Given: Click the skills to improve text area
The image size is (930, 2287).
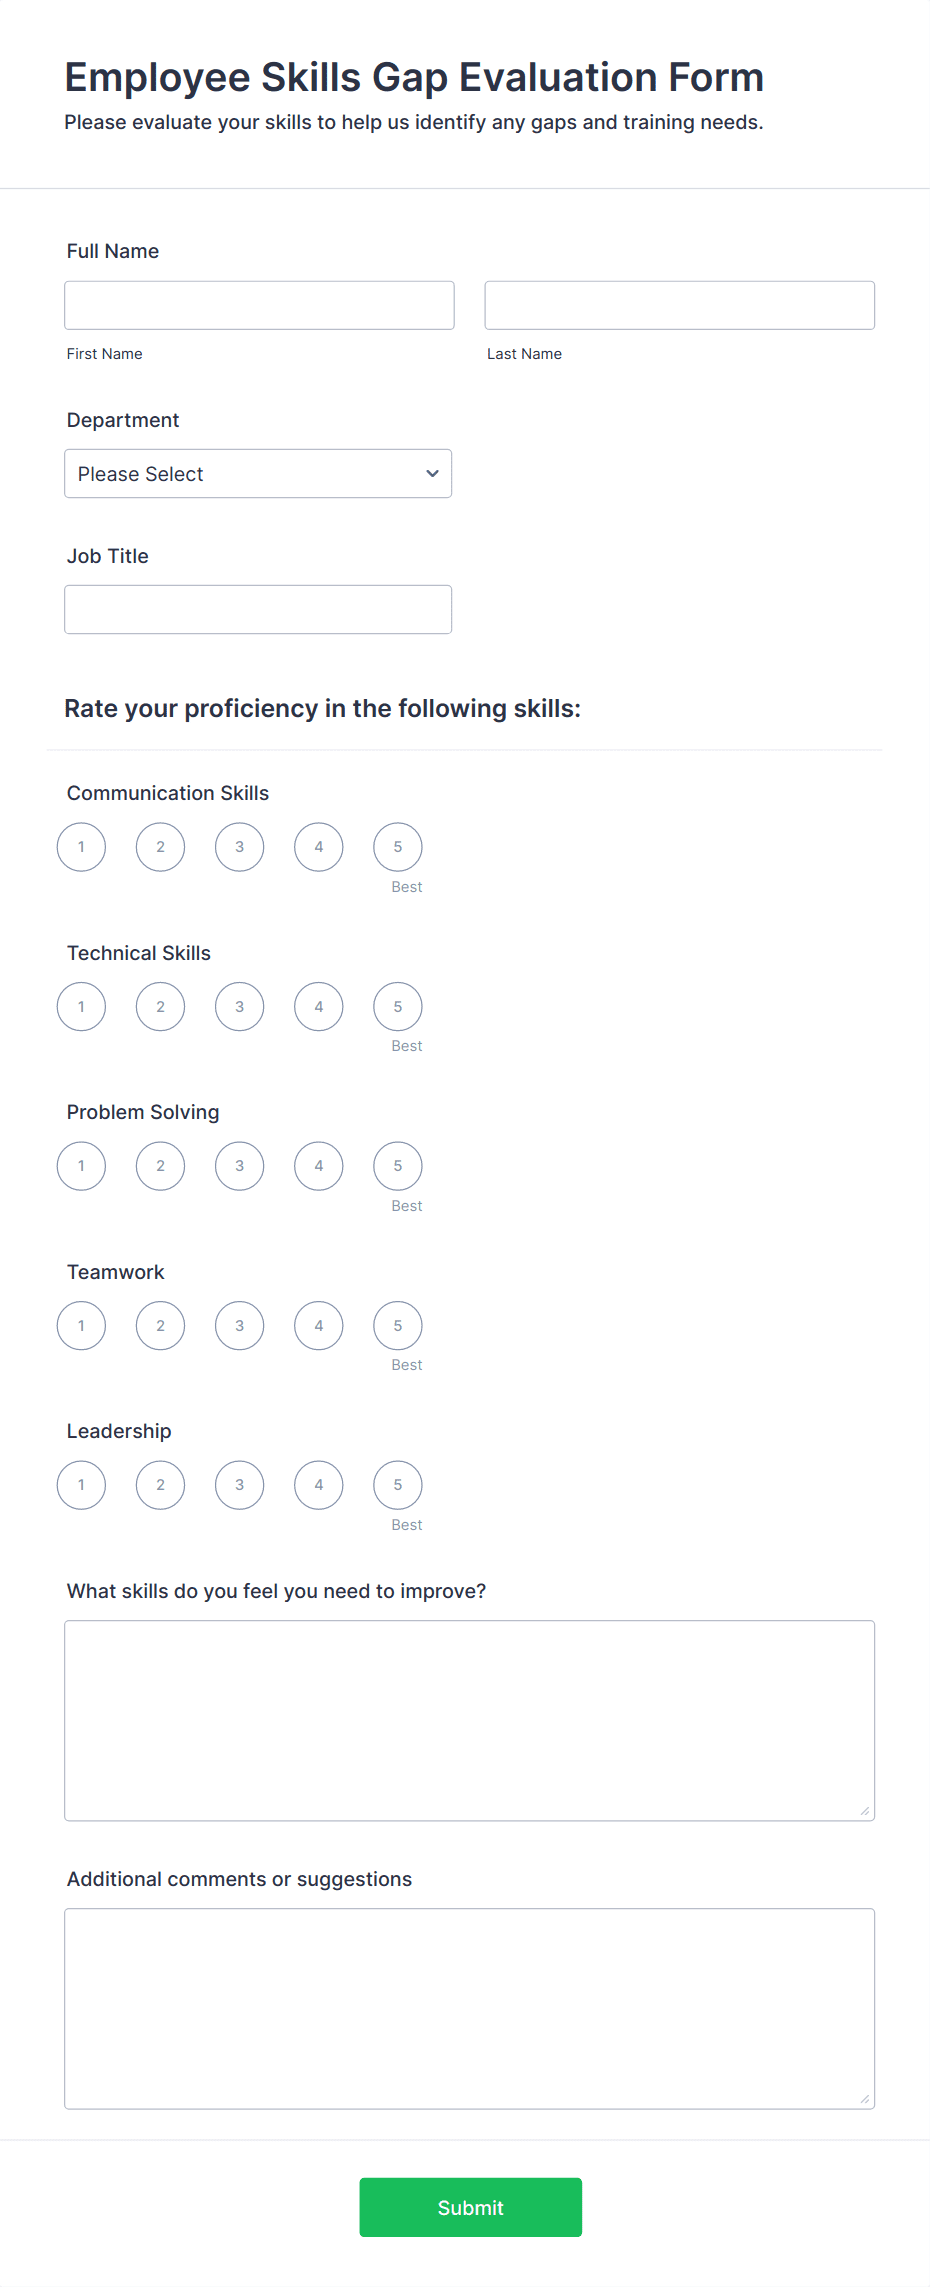Looking at the screenshot, I should [x=469, y=1720].
